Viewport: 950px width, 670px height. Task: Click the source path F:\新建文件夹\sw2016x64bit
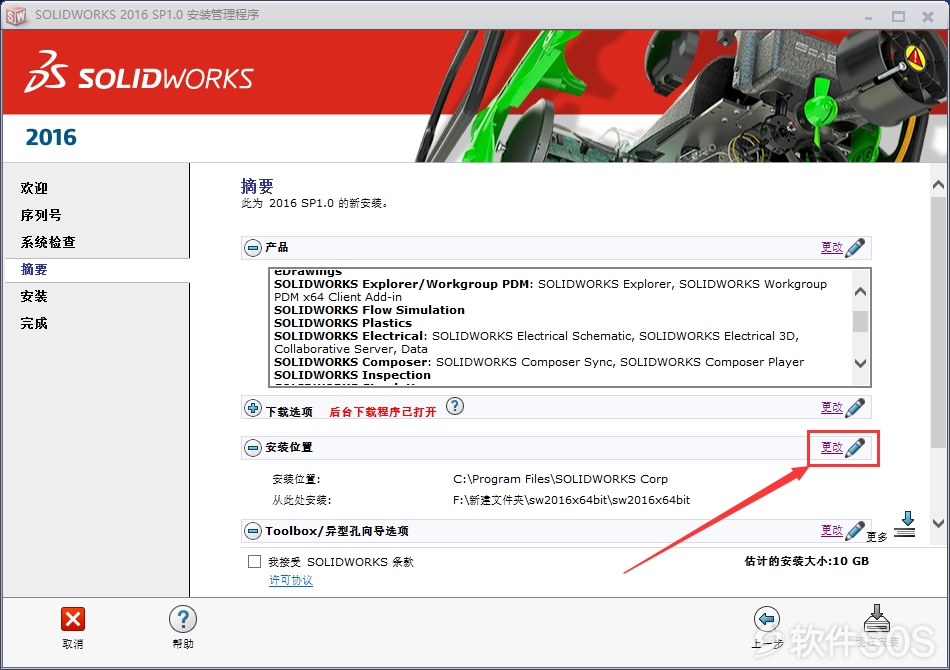click(571, 500)
